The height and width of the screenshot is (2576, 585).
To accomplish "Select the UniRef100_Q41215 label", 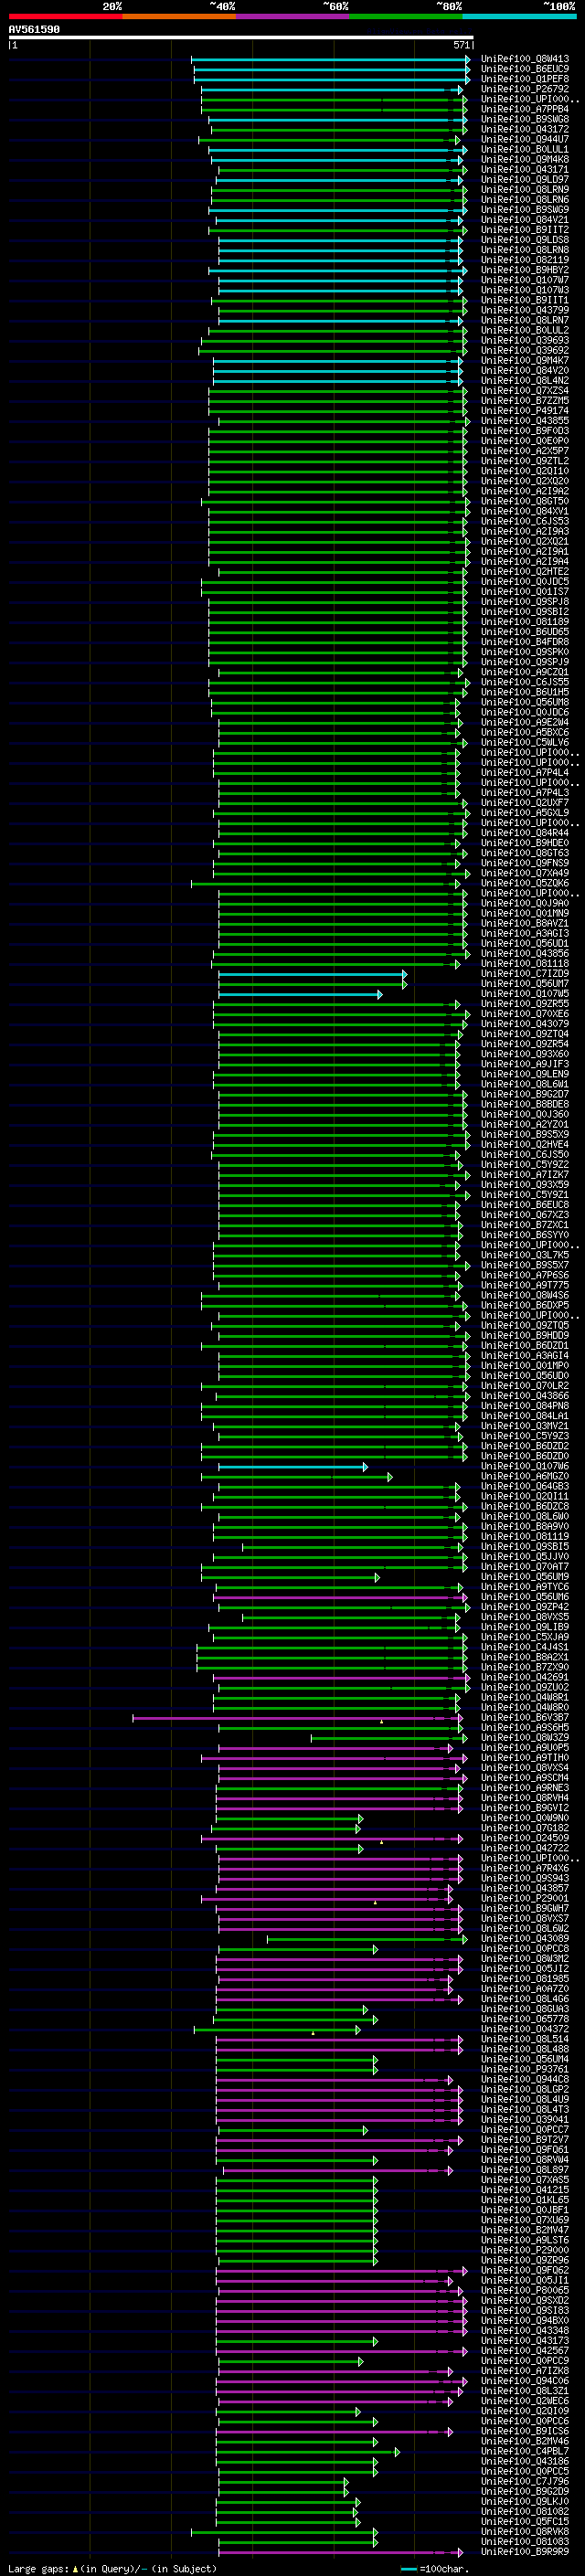I will (524, 2190).
